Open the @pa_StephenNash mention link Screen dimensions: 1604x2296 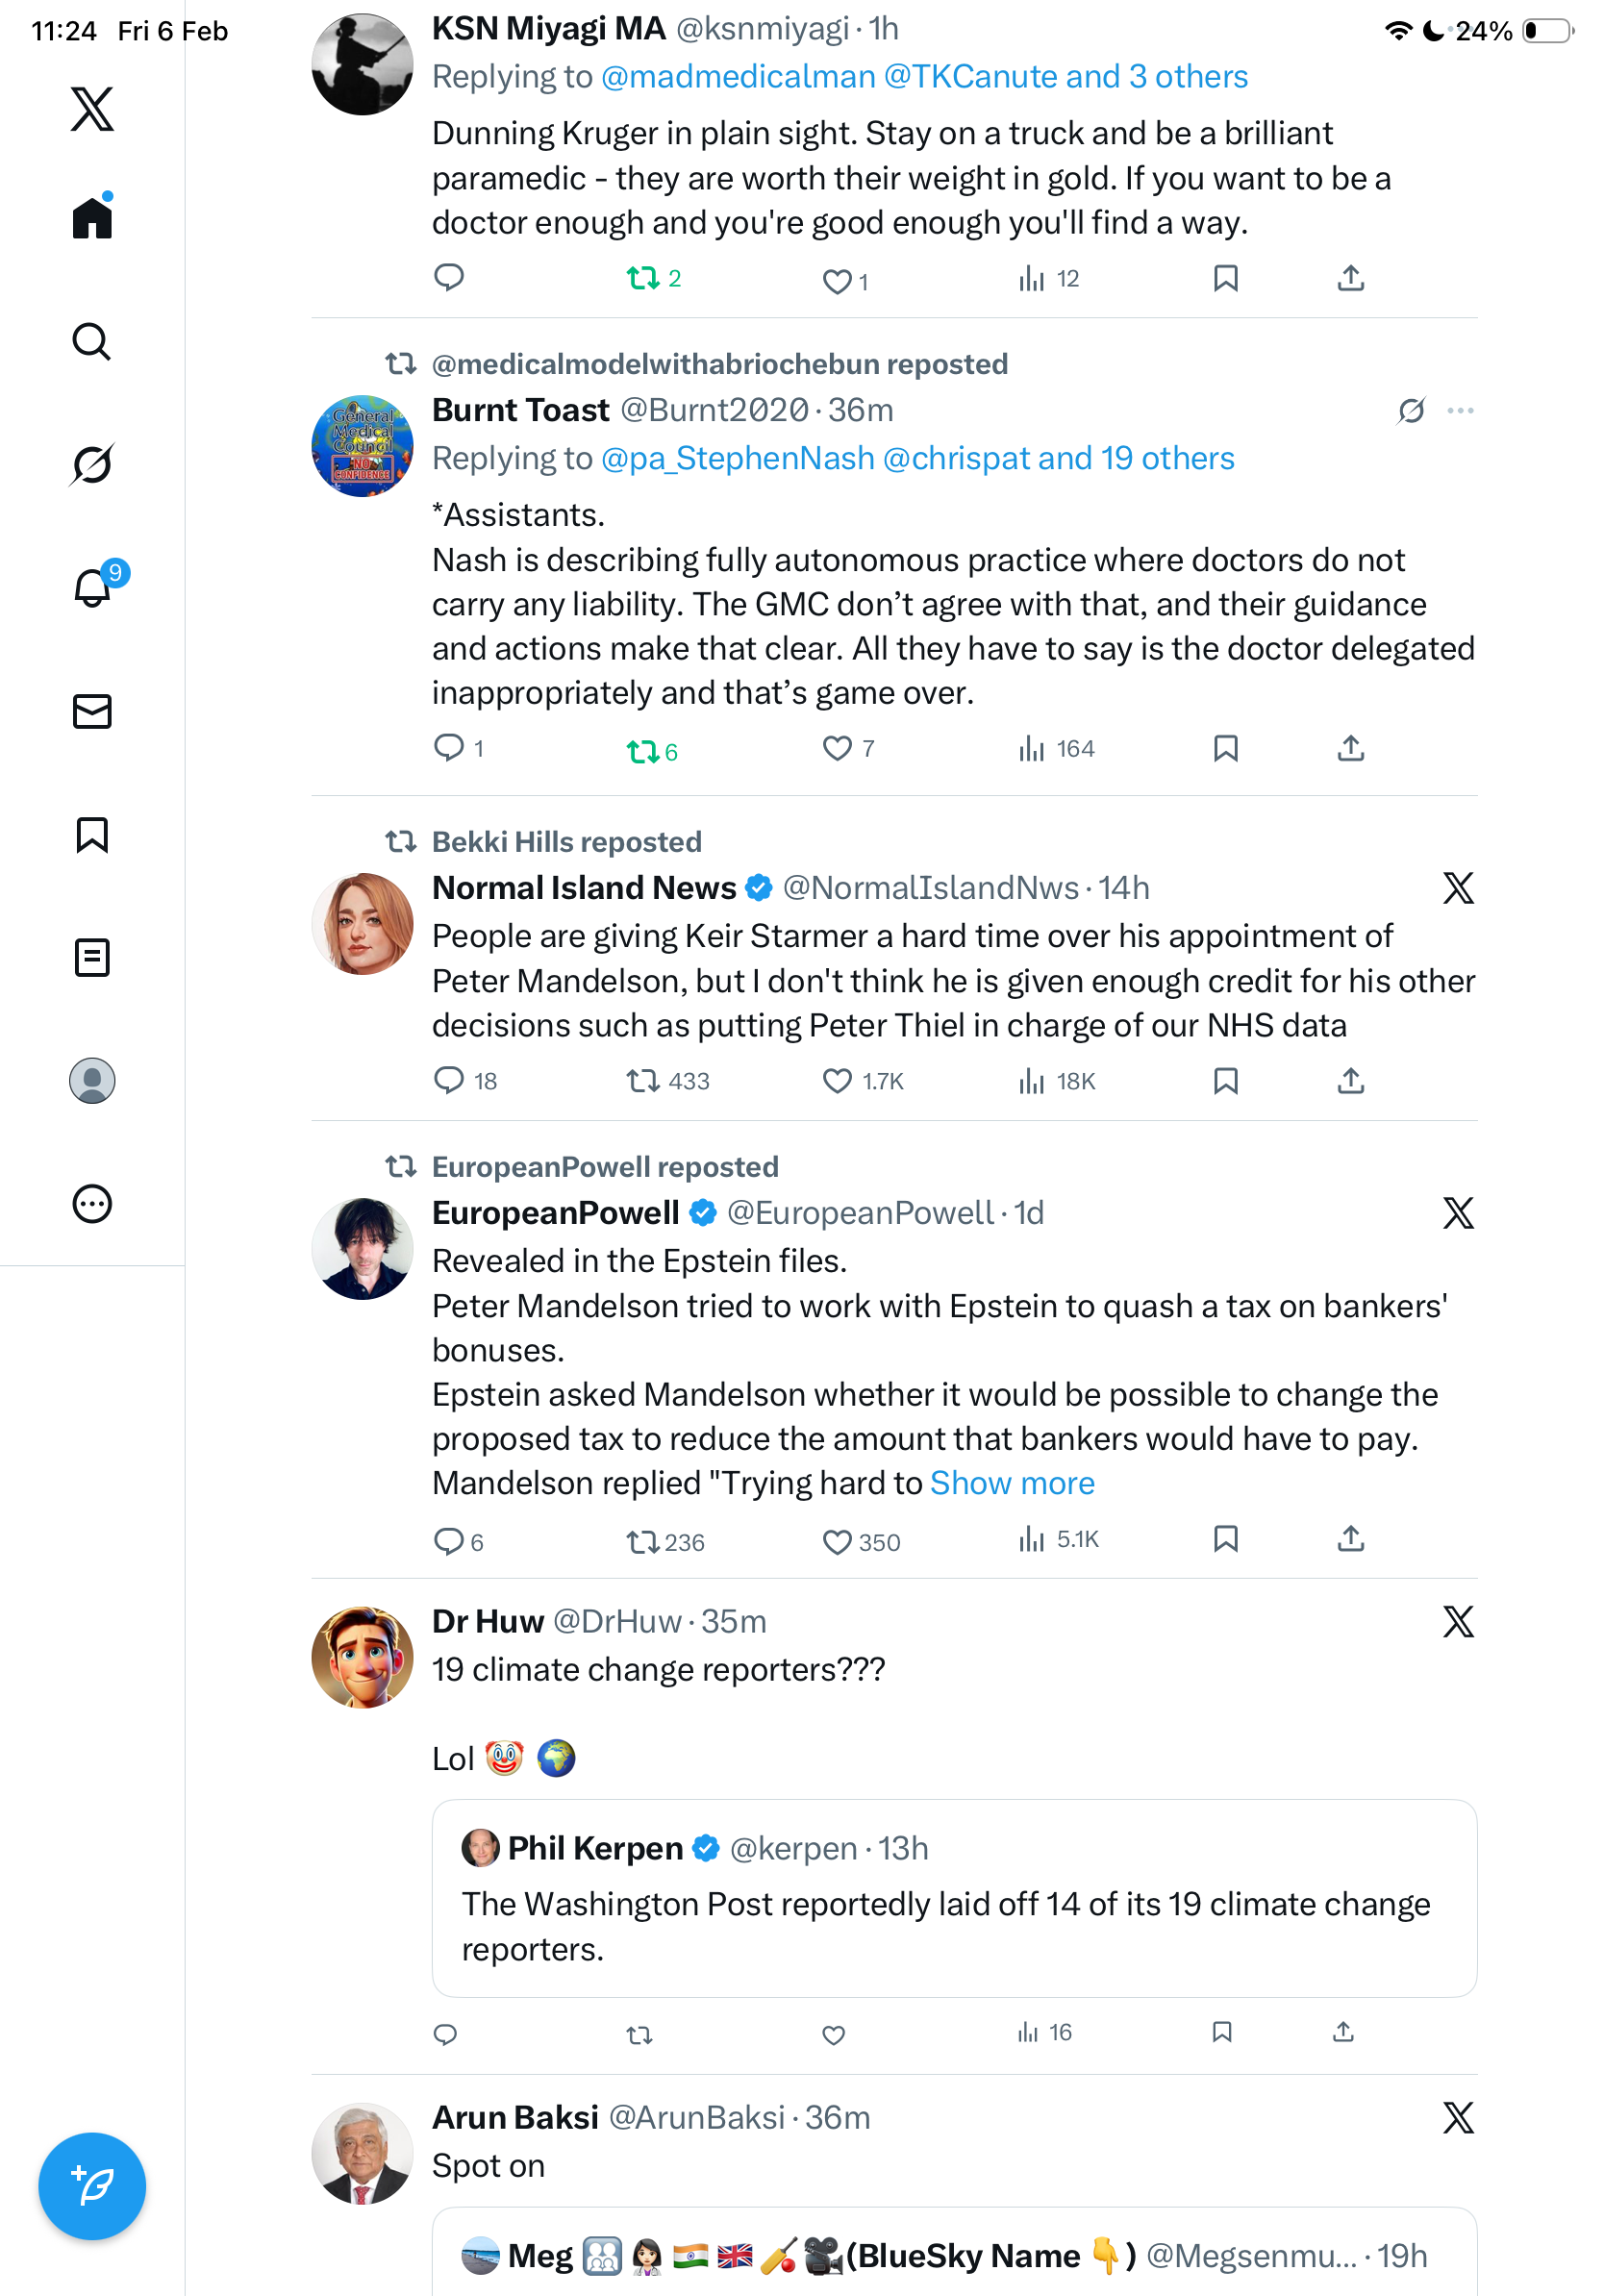tap(738, 459)
